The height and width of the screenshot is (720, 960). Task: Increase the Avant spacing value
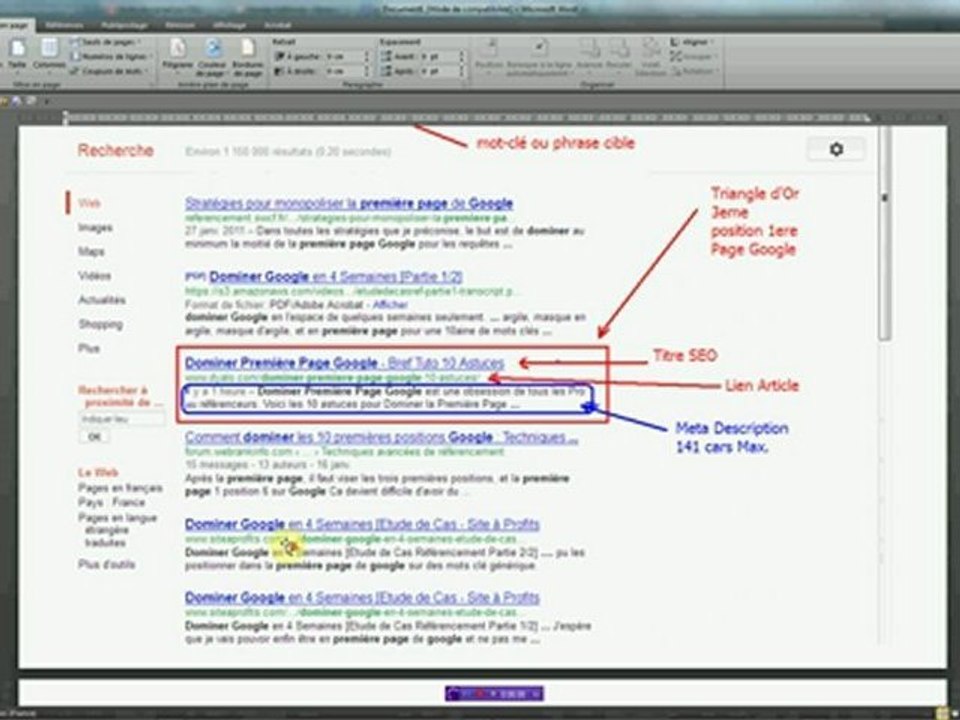[x=462, y=54]
